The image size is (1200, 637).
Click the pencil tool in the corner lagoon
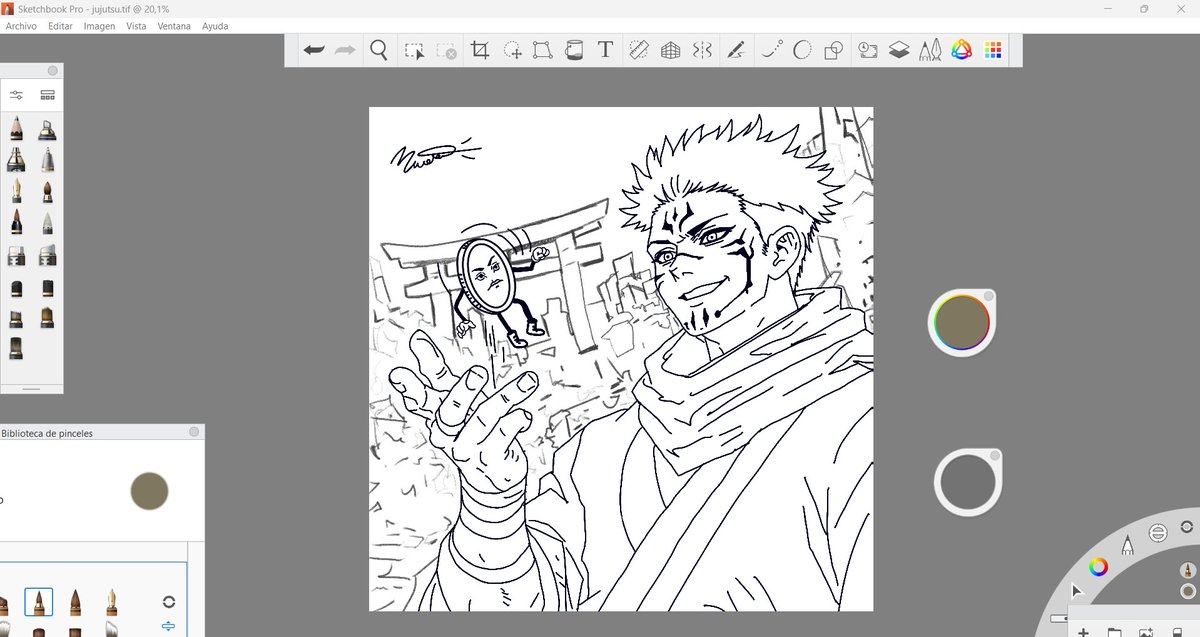(x=1128, y=545)
